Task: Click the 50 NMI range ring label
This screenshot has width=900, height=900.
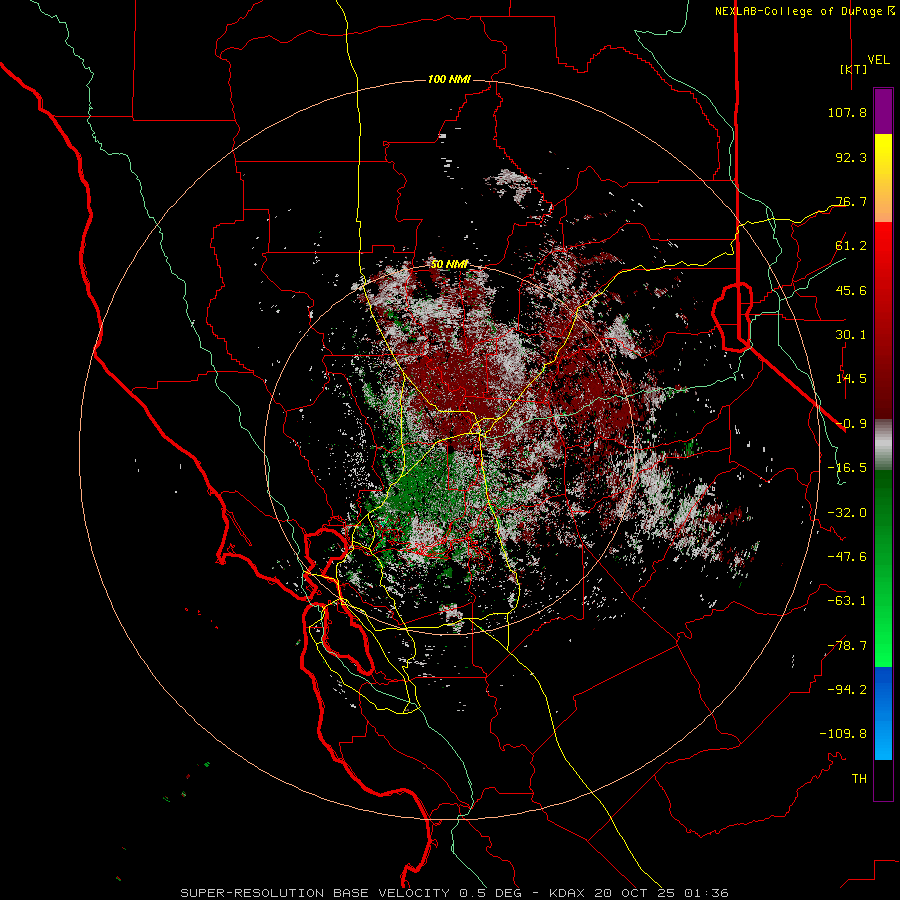Action: coord(449,264)
